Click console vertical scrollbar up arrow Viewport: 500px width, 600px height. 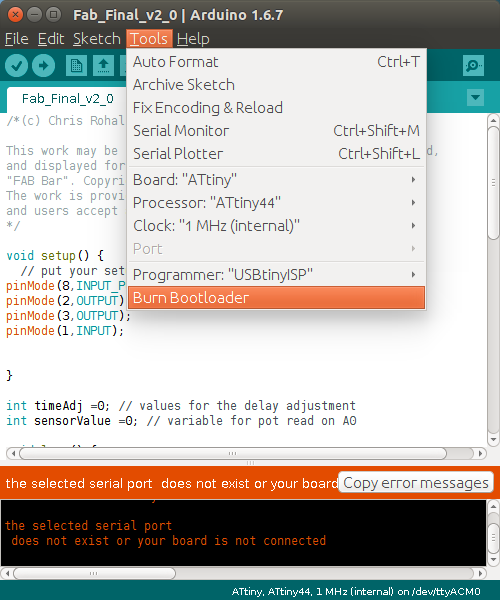493,507
